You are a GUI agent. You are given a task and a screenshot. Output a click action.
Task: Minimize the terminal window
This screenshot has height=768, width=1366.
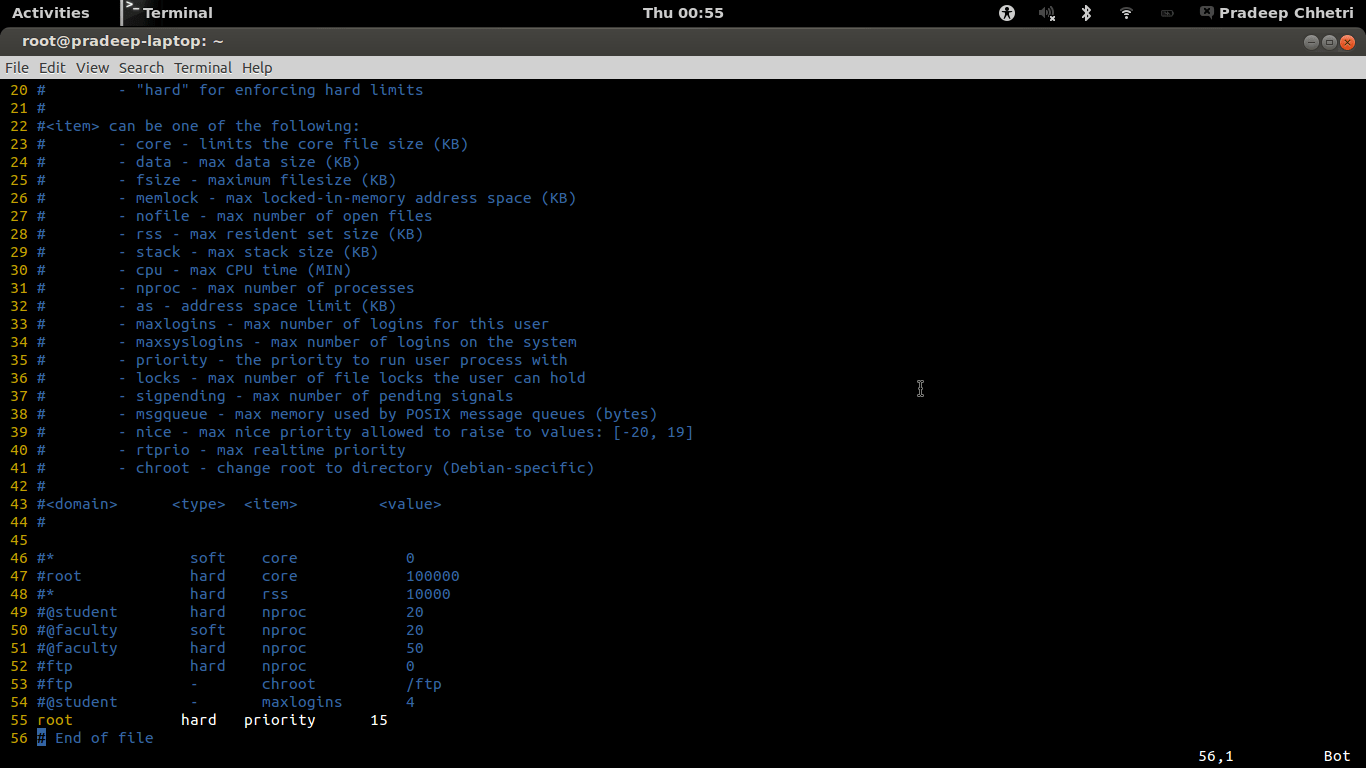[1312, 42]
